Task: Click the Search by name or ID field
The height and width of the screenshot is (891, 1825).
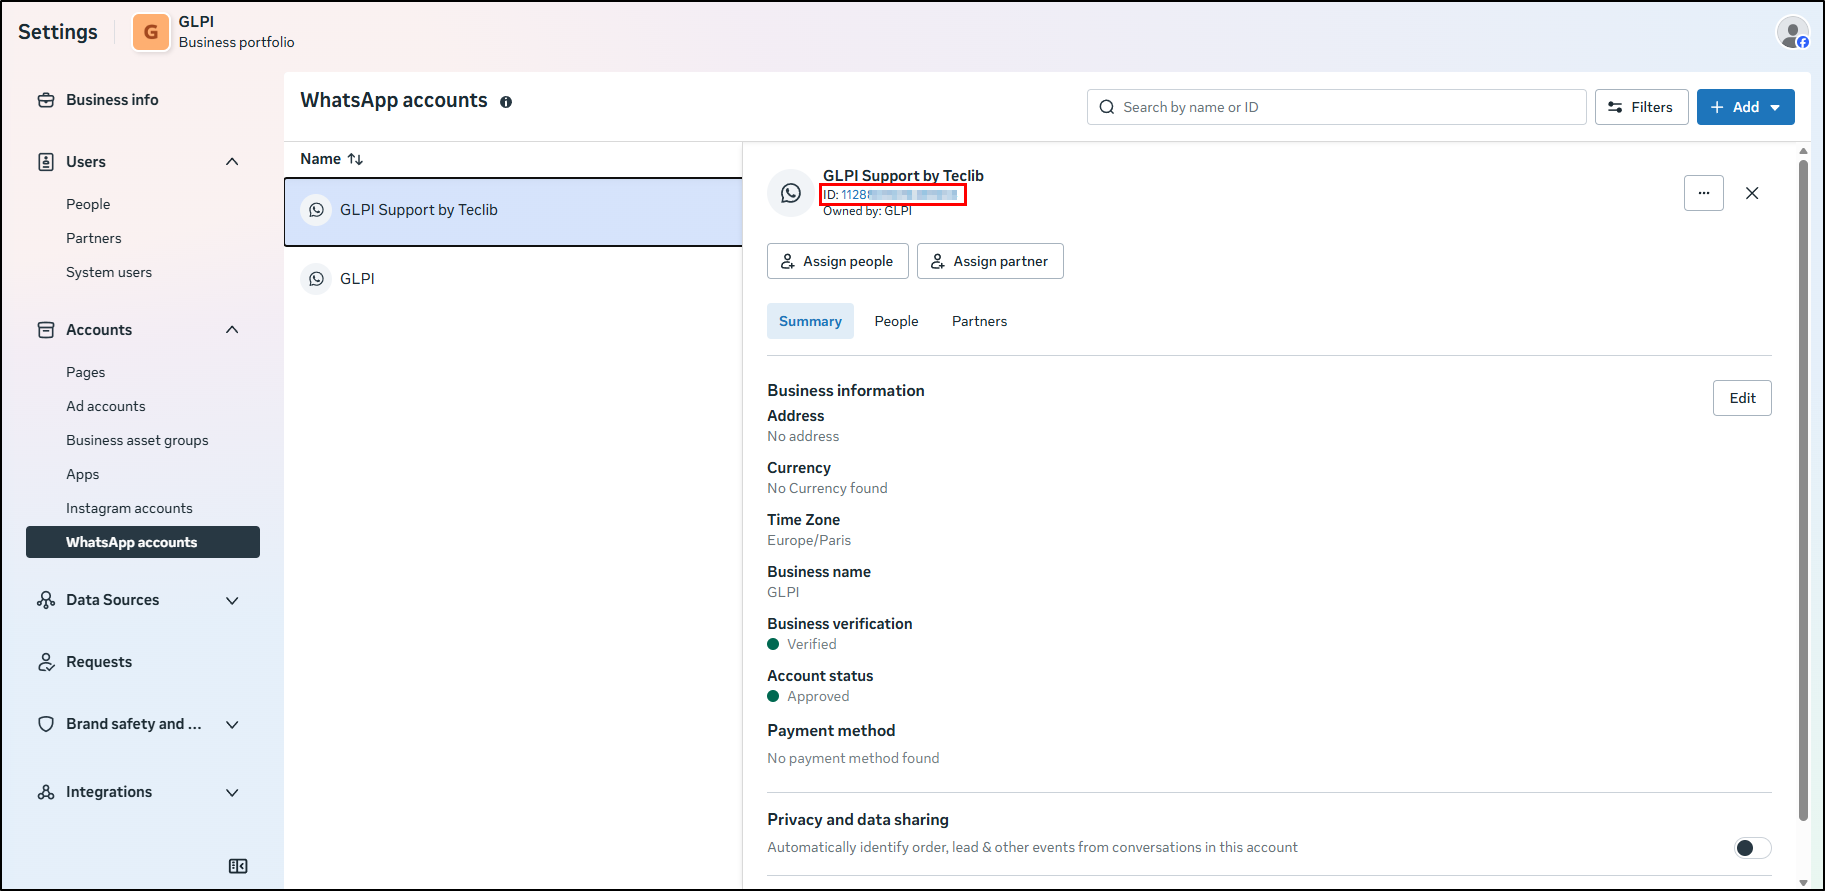Action: (x=1336, y=107)
